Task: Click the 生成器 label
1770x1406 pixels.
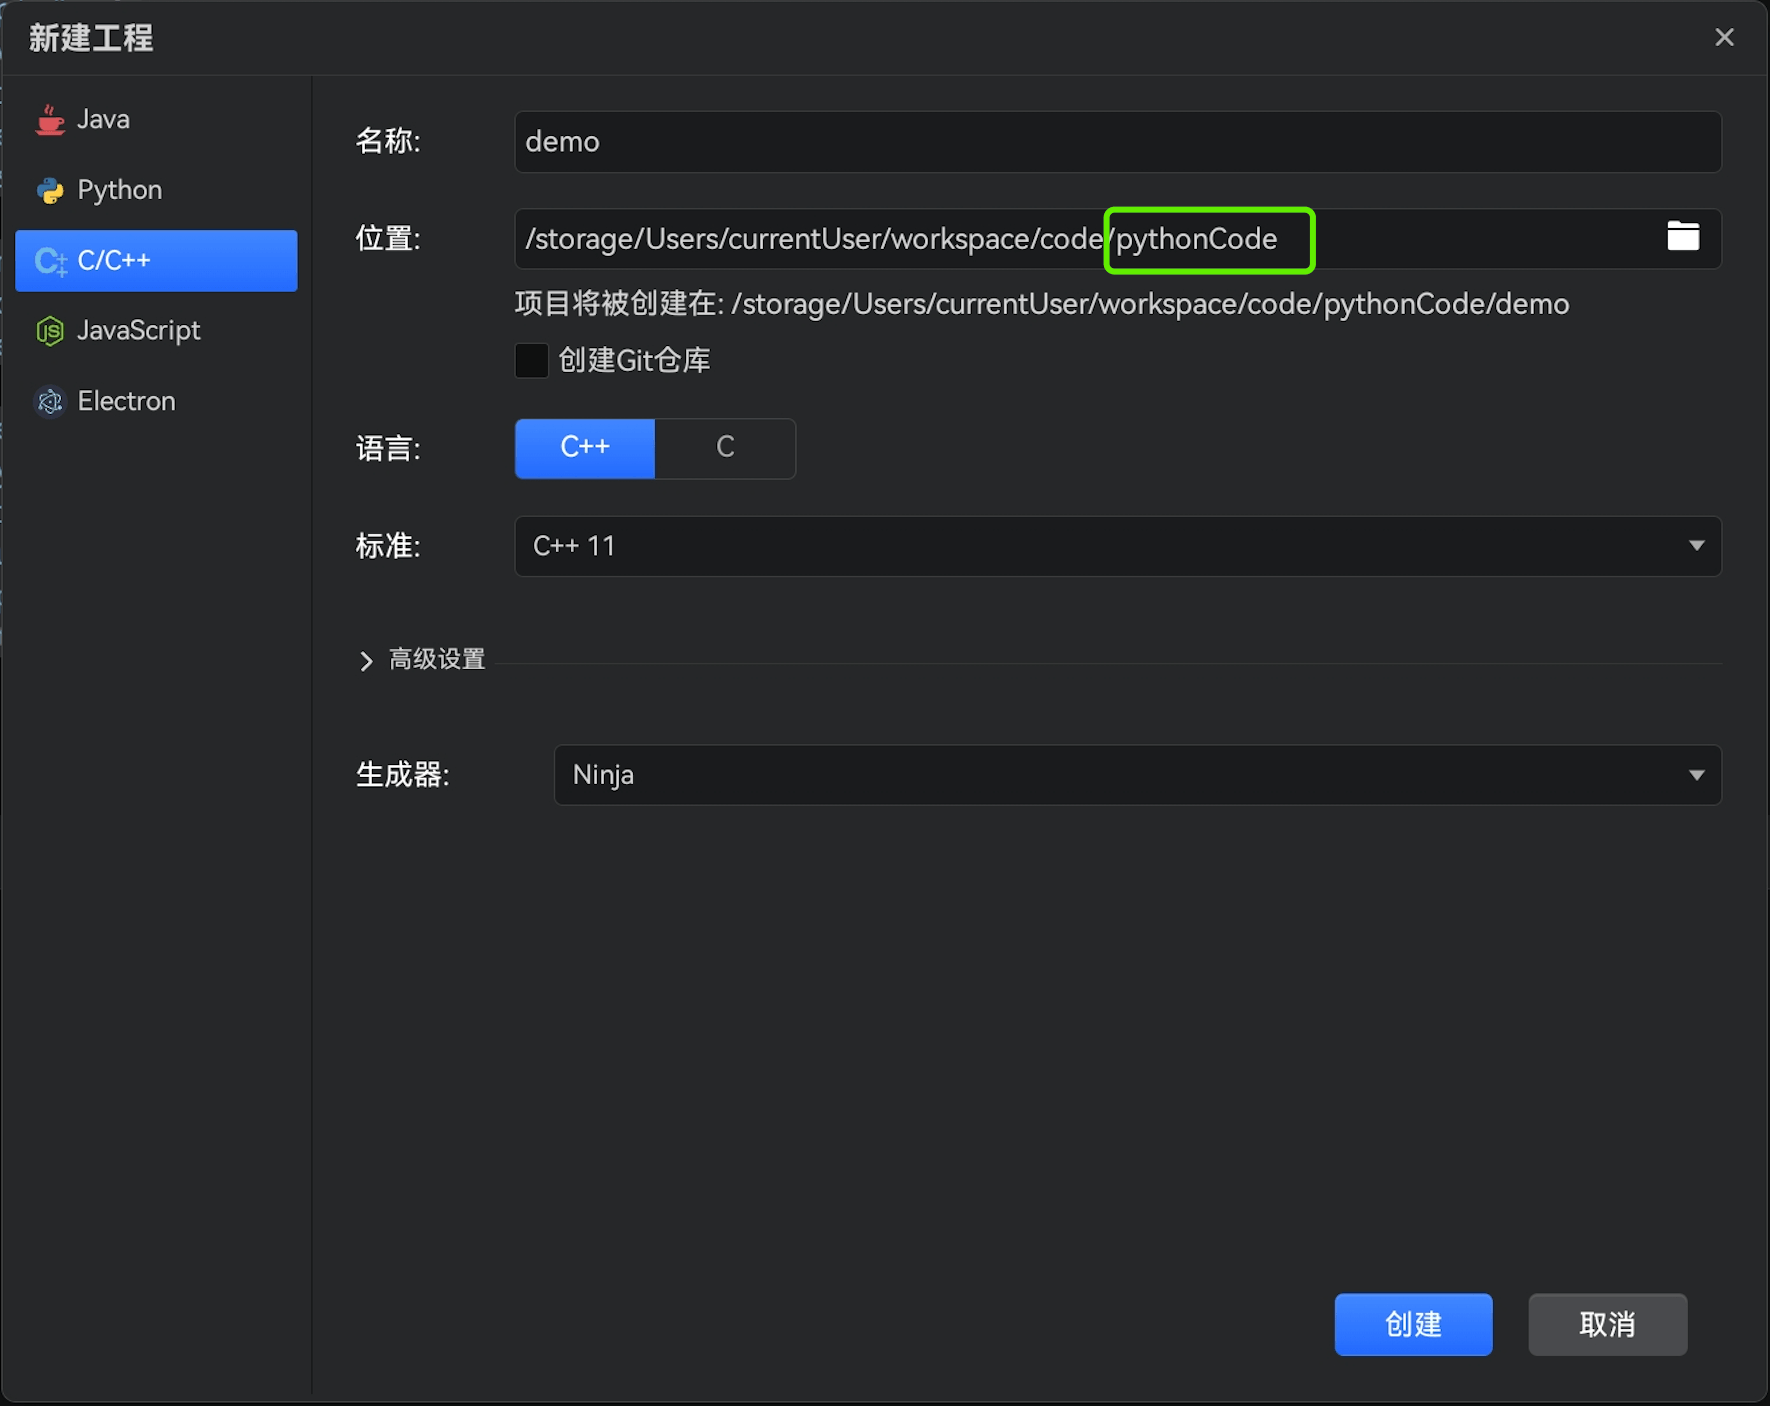Action: coord(403,774)
